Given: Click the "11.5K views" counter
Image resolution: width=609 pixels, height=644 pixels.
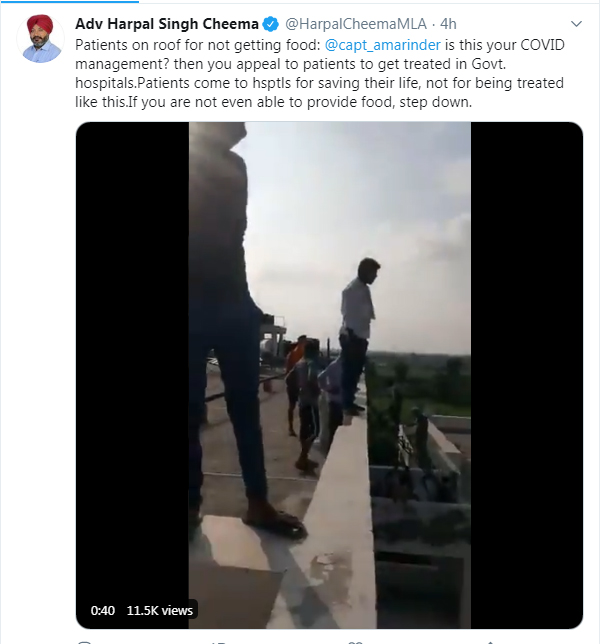Looking at the screenshot, I should [160, 610].
